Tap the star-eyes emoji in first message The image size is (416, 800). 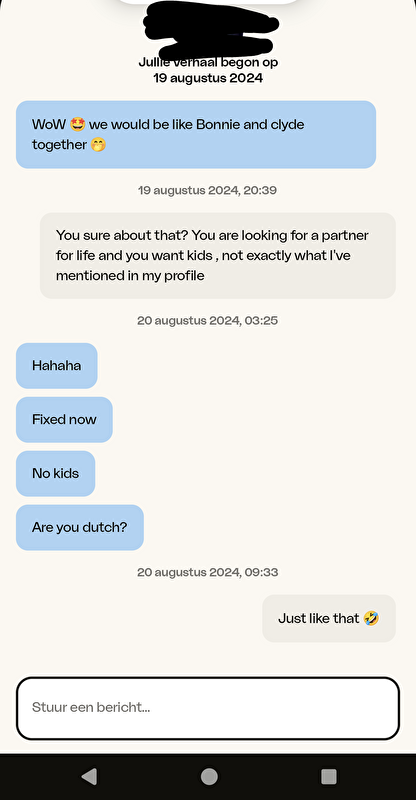click(x=78, y=124)
